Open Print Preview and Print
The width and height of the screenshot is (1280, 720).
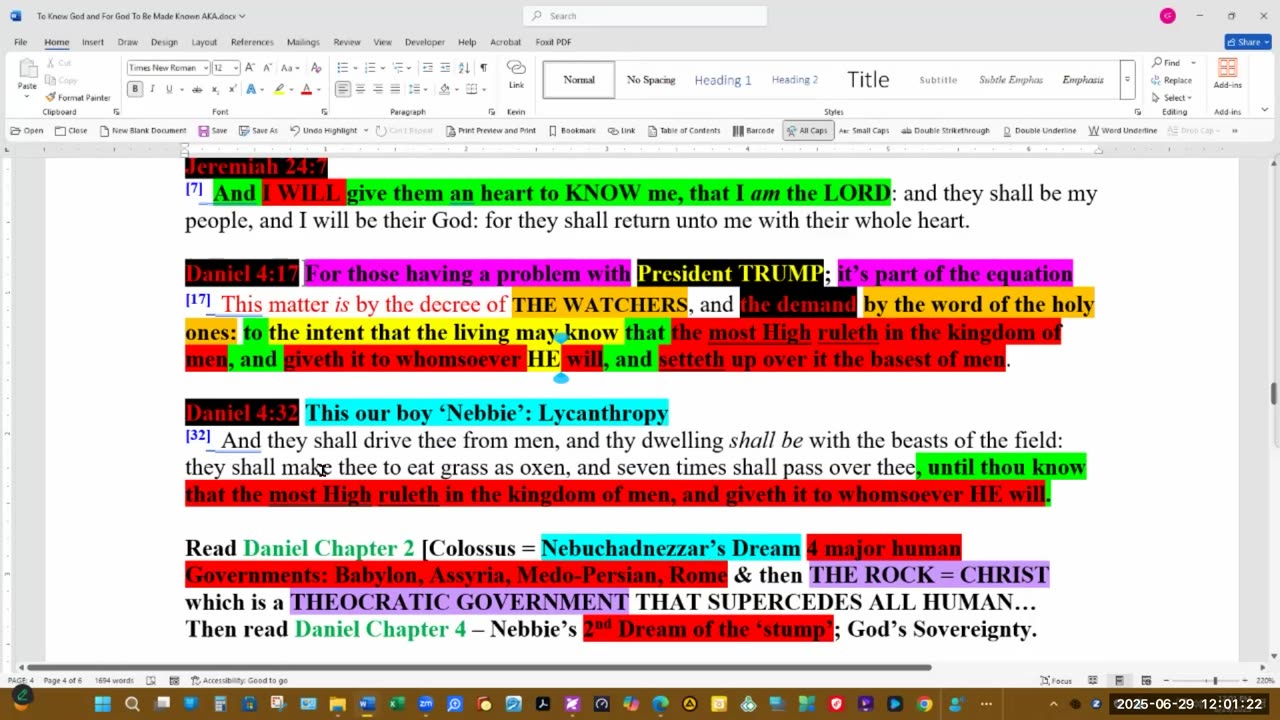click(490, 131)
